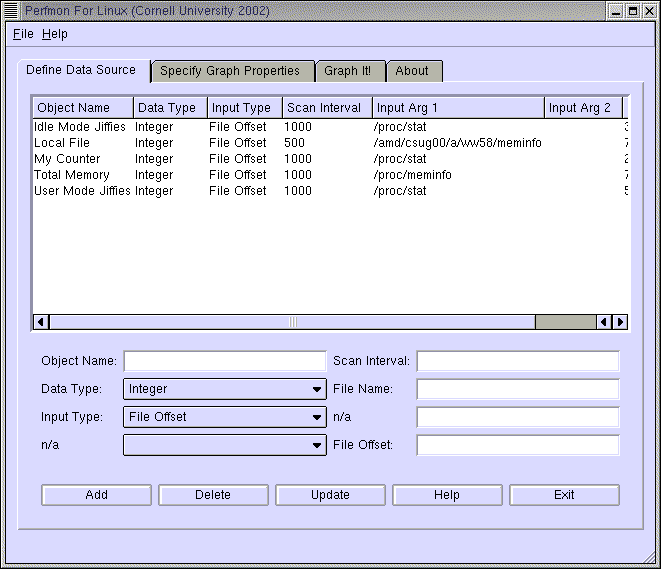Screen dimensions: 661x569
Task: Switch to Specify Graph Properties tab
Action: pyautogui.click(x=230, y=71)
